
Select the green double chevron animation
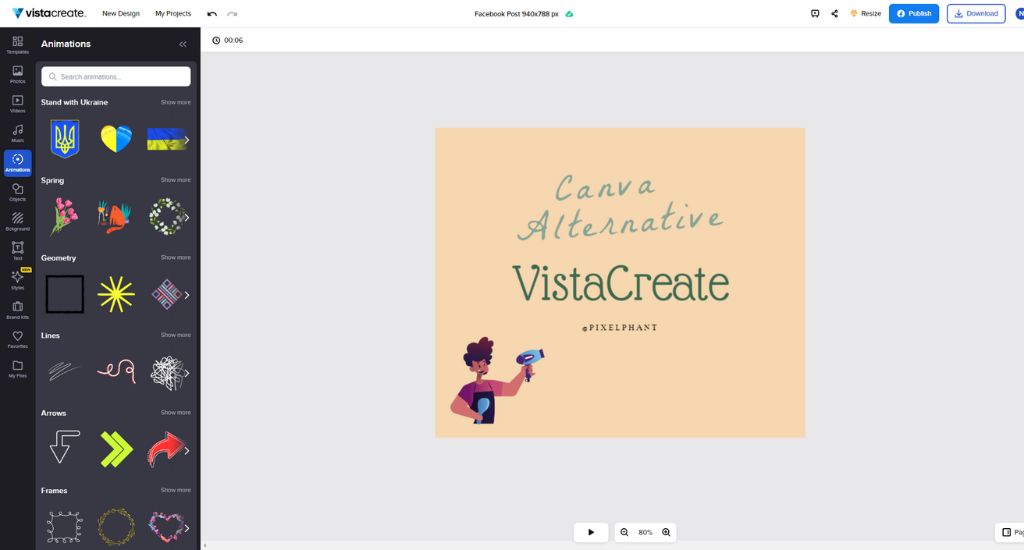116,449
